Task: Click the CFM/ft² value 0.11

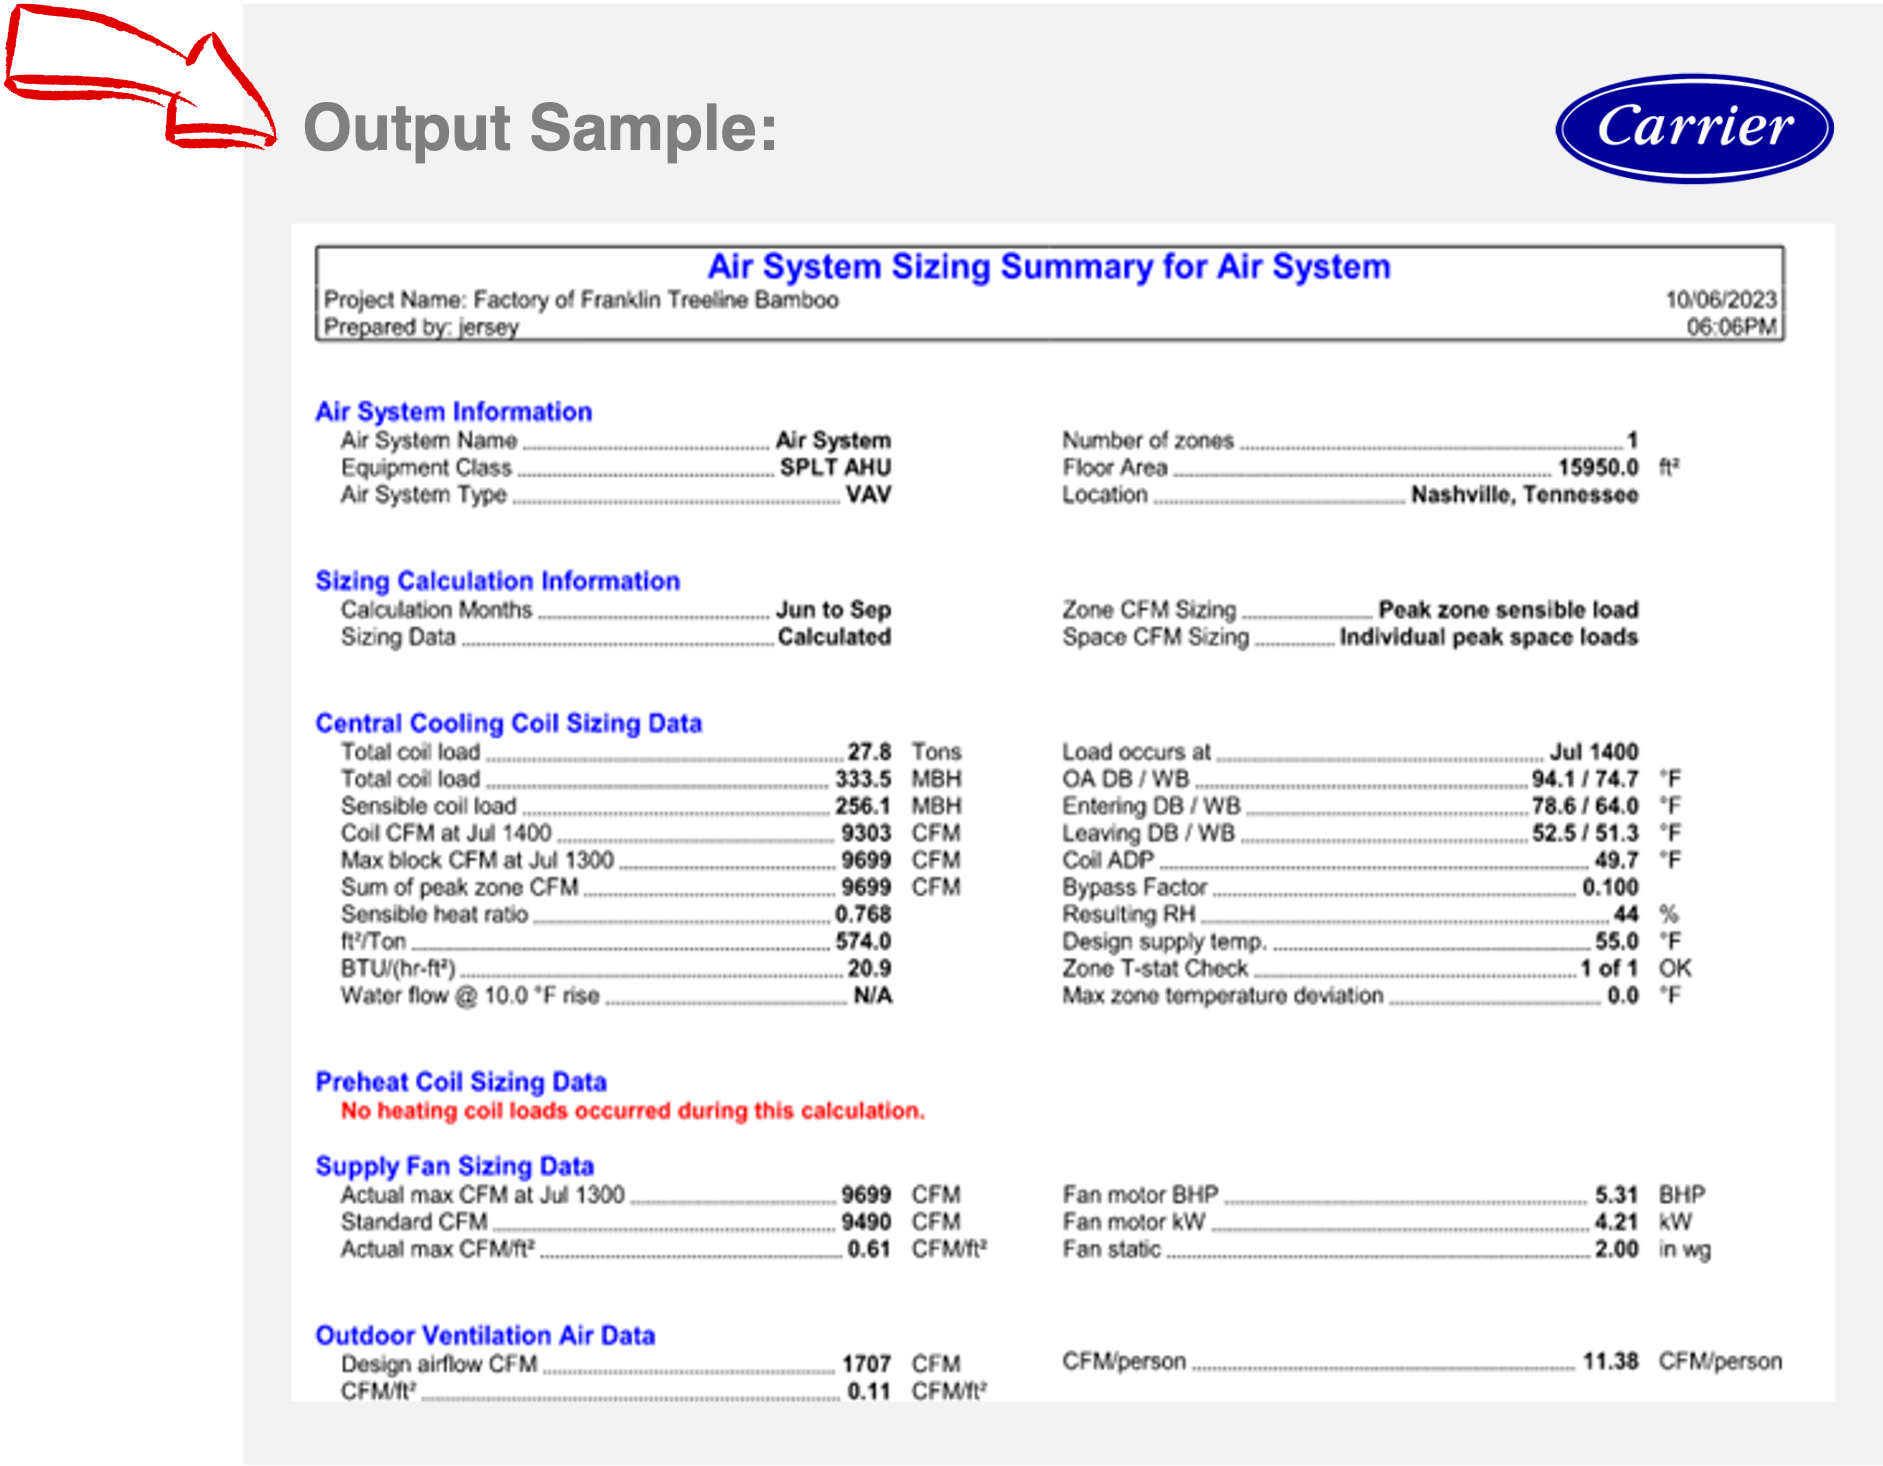Action: 869,1390
